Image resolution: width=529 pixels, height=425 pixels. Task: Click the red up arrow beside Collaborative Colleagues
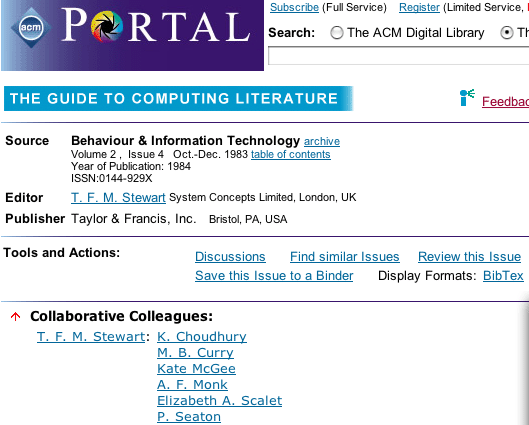[x=16, y=316]
